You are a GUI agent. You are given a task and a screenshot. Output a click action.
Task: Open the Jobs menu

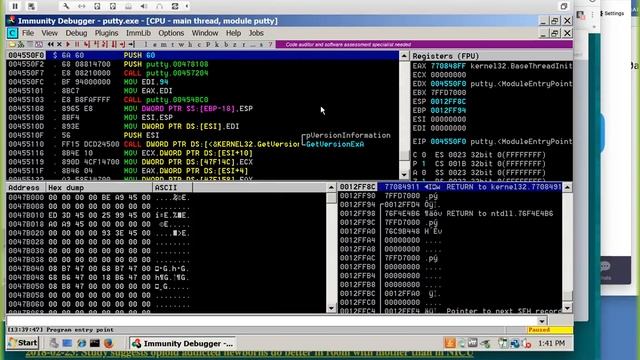coord(256,33)
